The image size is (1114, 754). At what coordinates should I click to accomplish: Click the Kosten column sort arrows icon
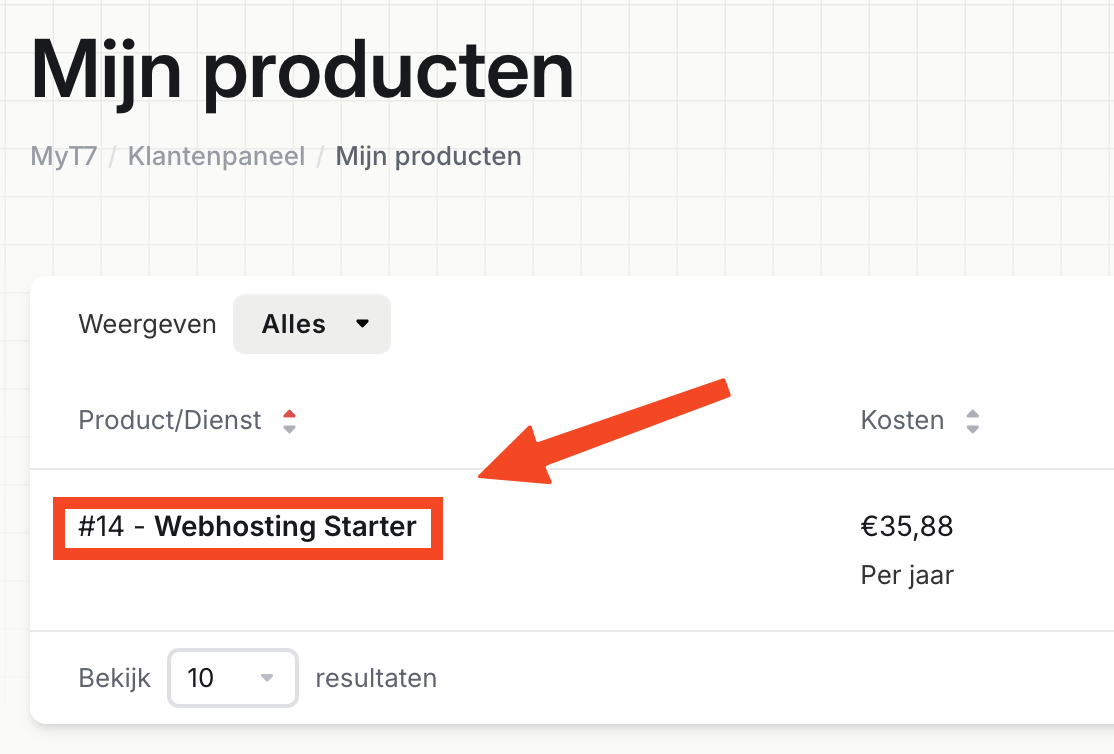972,421
